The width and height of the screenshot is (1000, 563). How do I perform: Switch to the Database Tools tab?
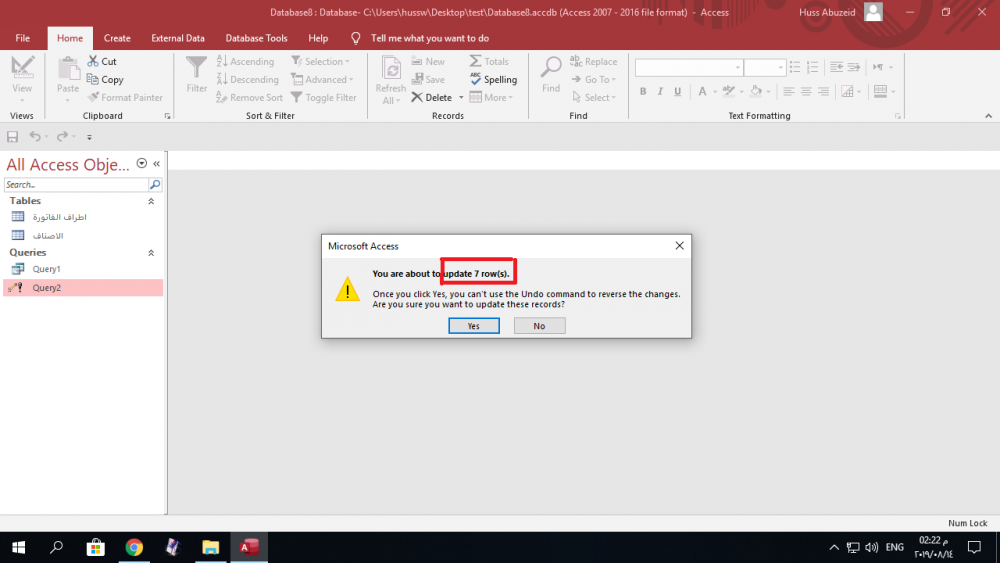[256, 38]
